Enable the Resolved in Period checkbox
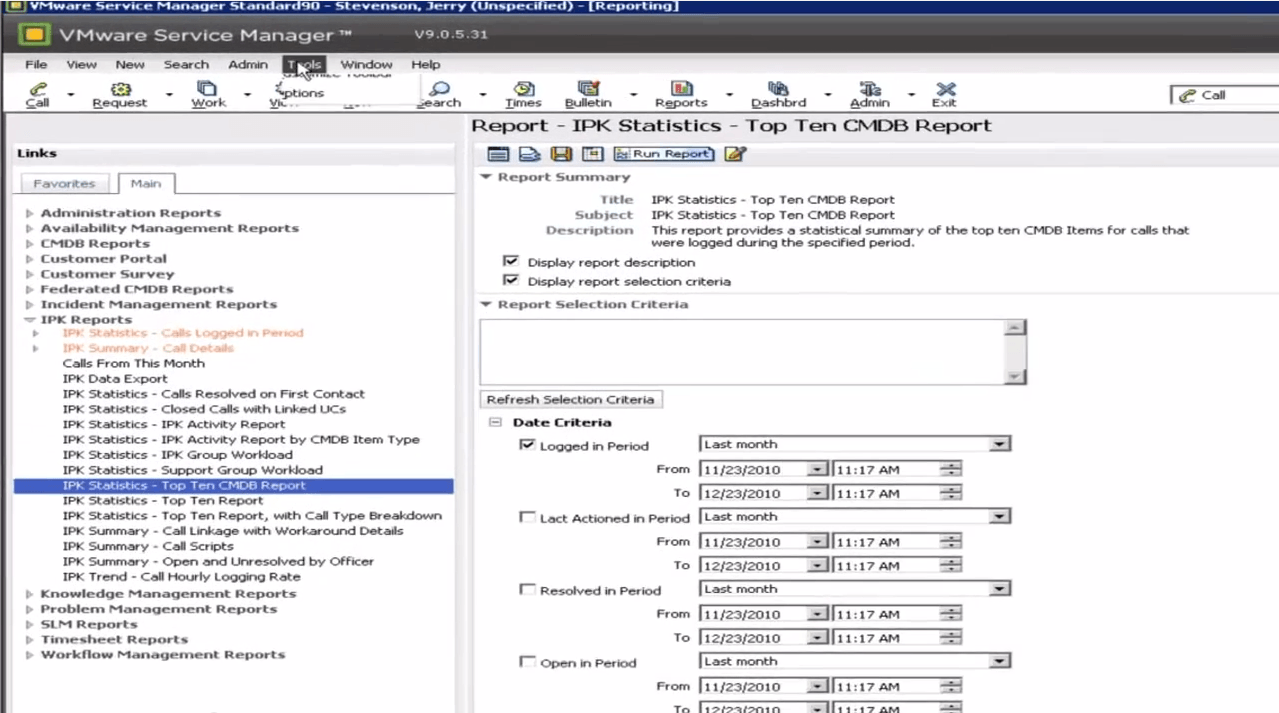 pyautogui.click(x=529, y=589)
